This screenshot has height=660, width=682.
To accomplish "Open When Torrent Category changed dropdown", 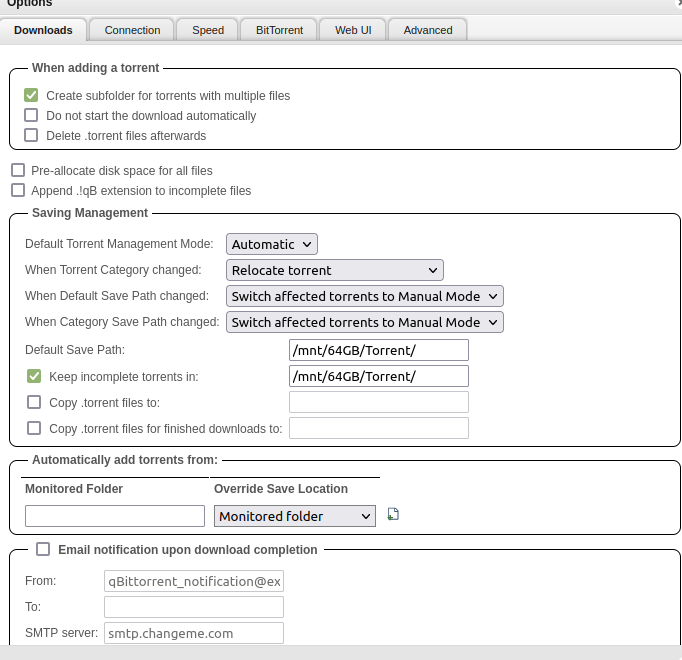I will tap(335, 270).
